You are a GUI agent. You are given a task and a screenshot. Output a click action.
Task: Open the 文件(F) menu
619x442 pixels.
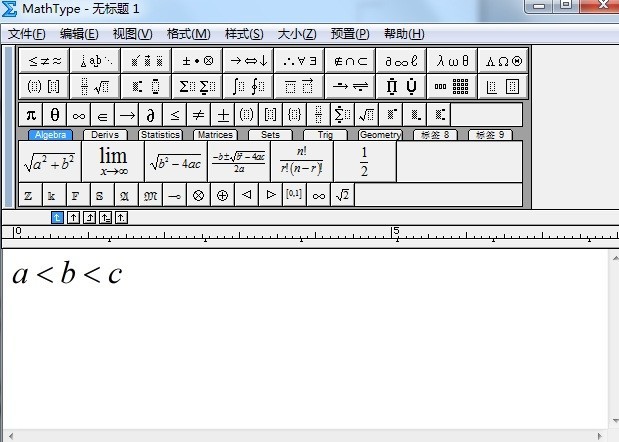[x=26, y=34]
